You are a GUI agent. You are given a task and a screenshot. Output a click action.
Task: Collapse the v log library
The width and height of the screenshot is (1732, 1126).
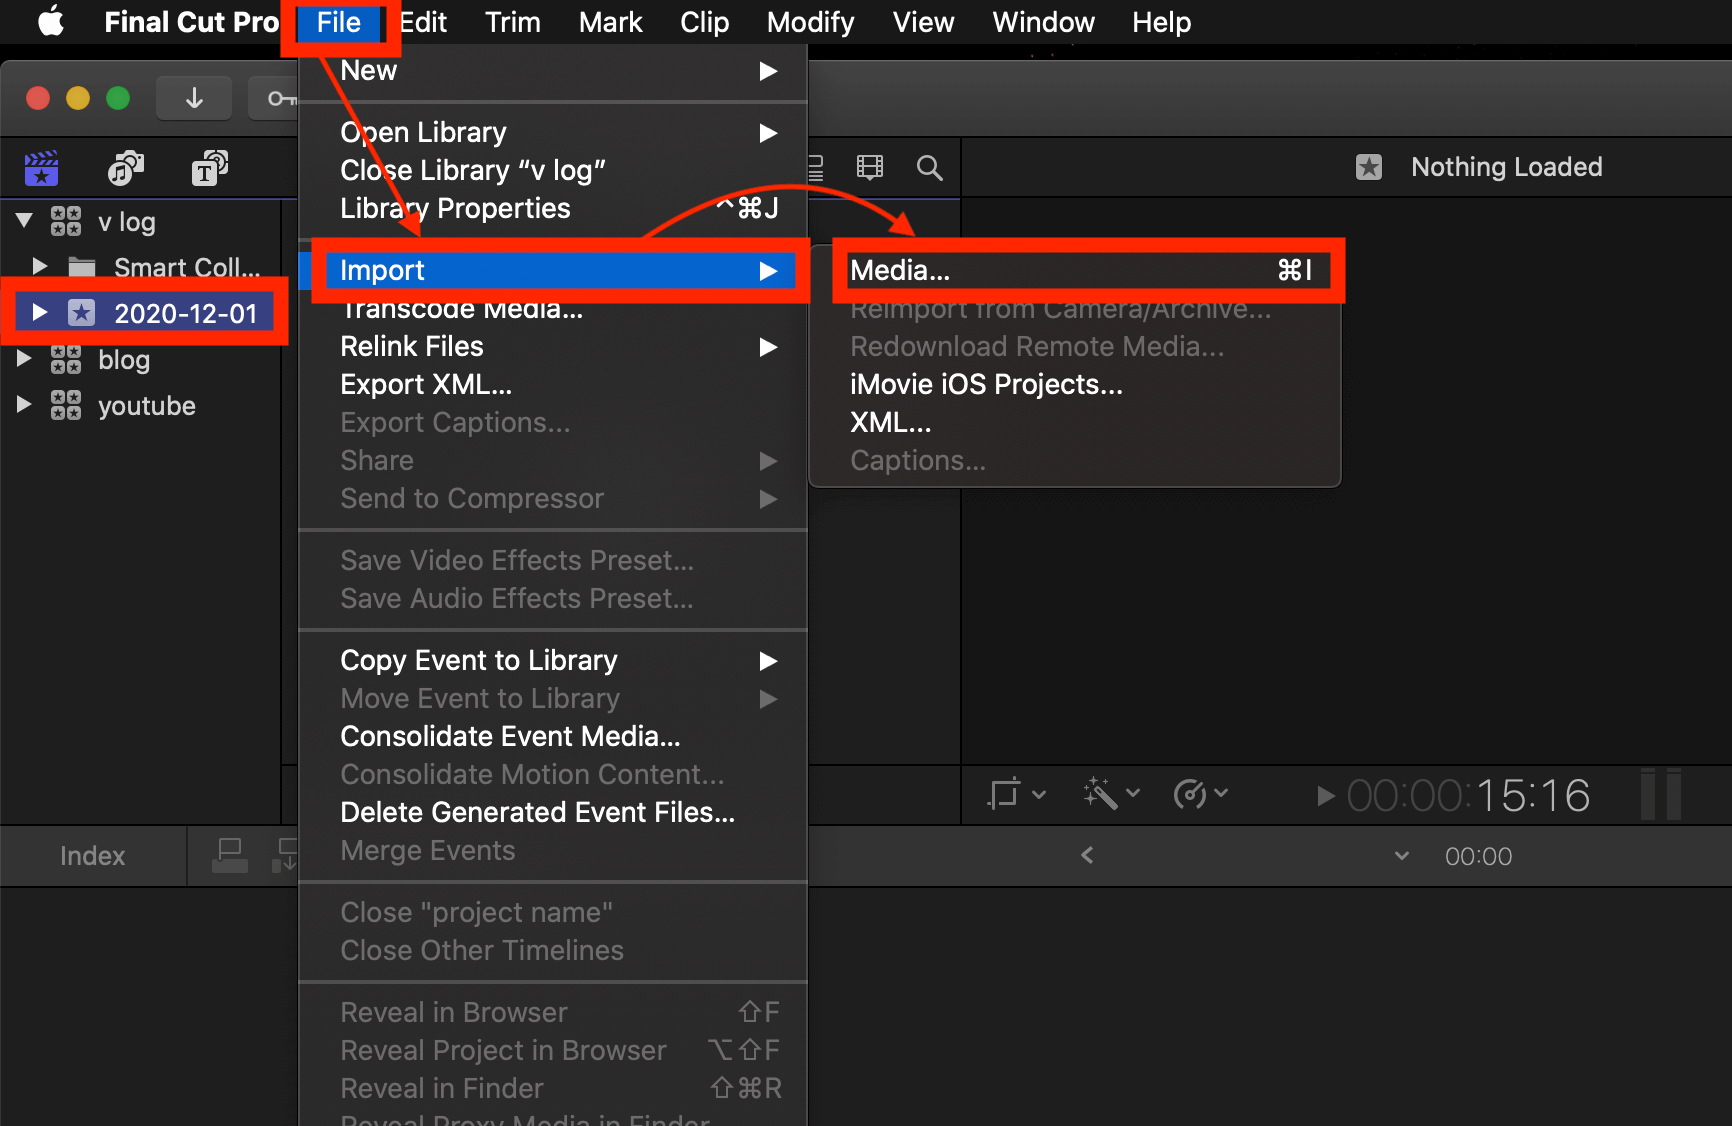tap(25, 220)
